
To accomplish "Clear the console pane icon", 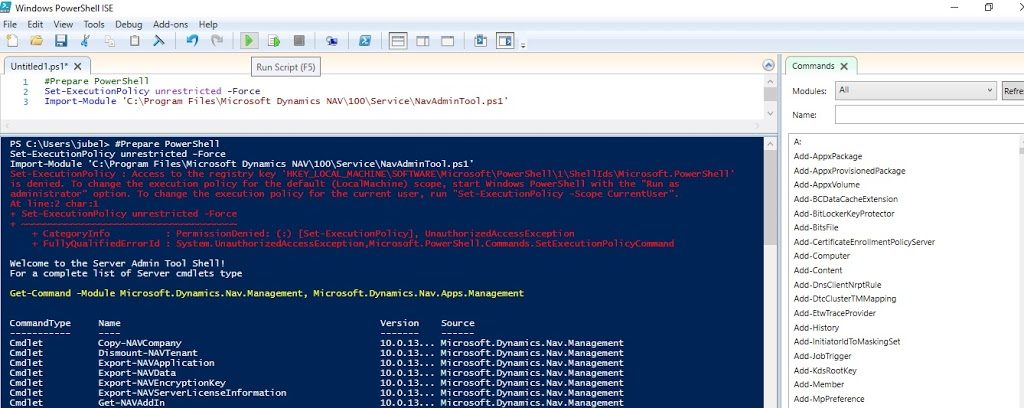I will pos(158,41).
